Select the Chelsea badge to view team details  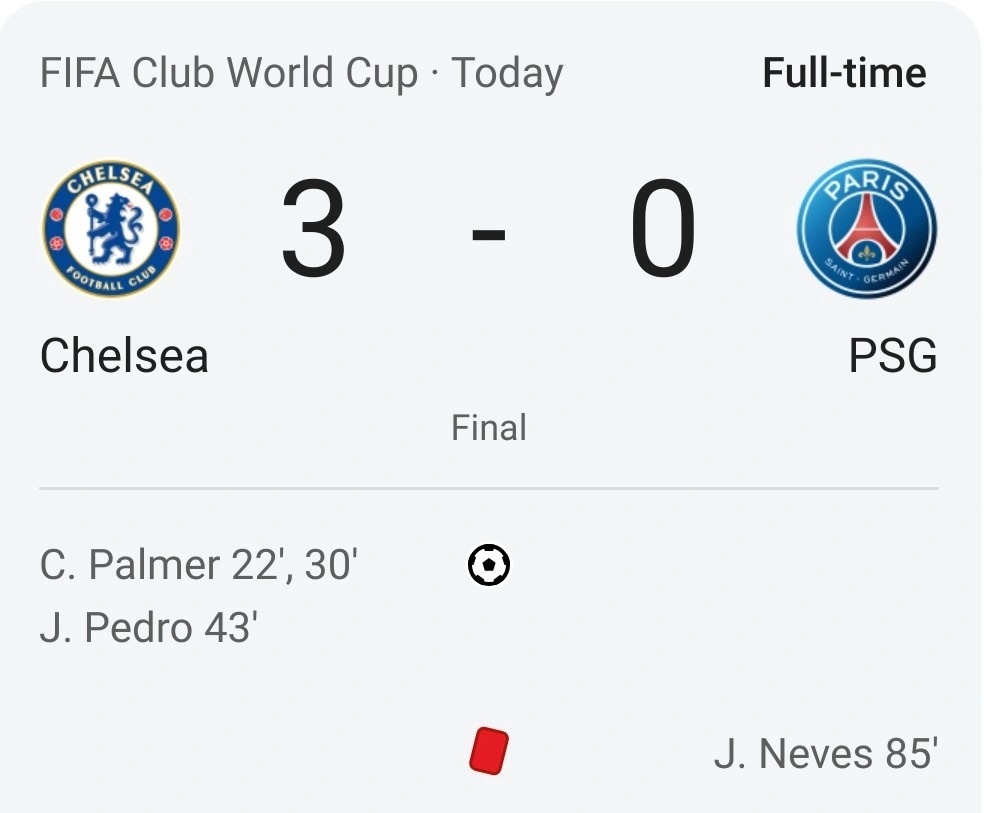[111, 228]
